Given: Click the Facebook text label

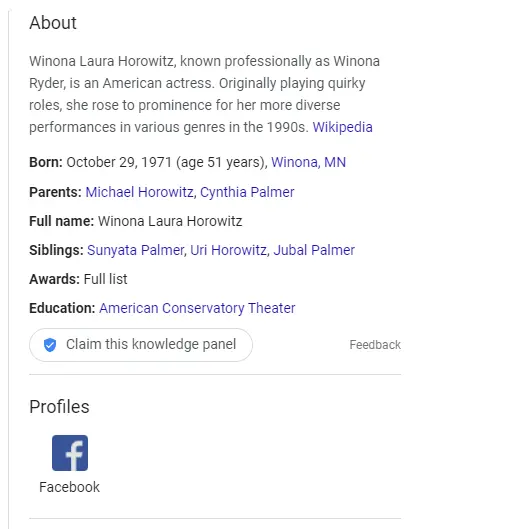Looking at the screenshot, I should tap(70, 487).
